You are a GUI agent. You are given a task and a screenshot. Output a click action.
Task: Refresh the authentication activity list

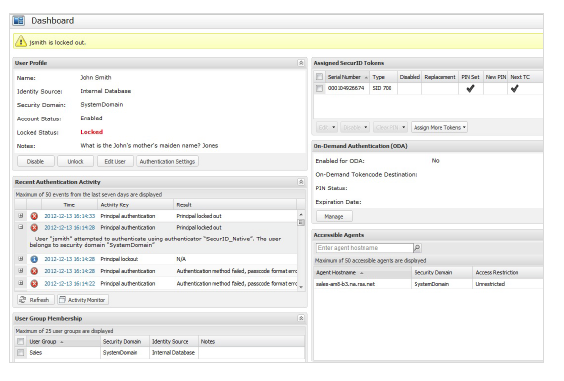[x=36, y=300]
